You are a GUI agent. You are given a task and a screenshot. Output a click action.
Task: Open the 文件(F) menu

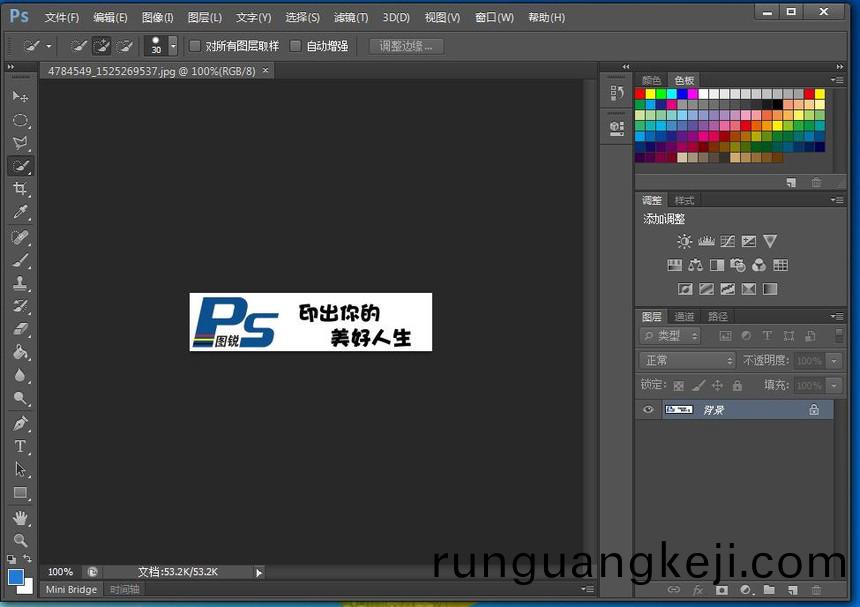pyautogui.click(x=61, y=18)
